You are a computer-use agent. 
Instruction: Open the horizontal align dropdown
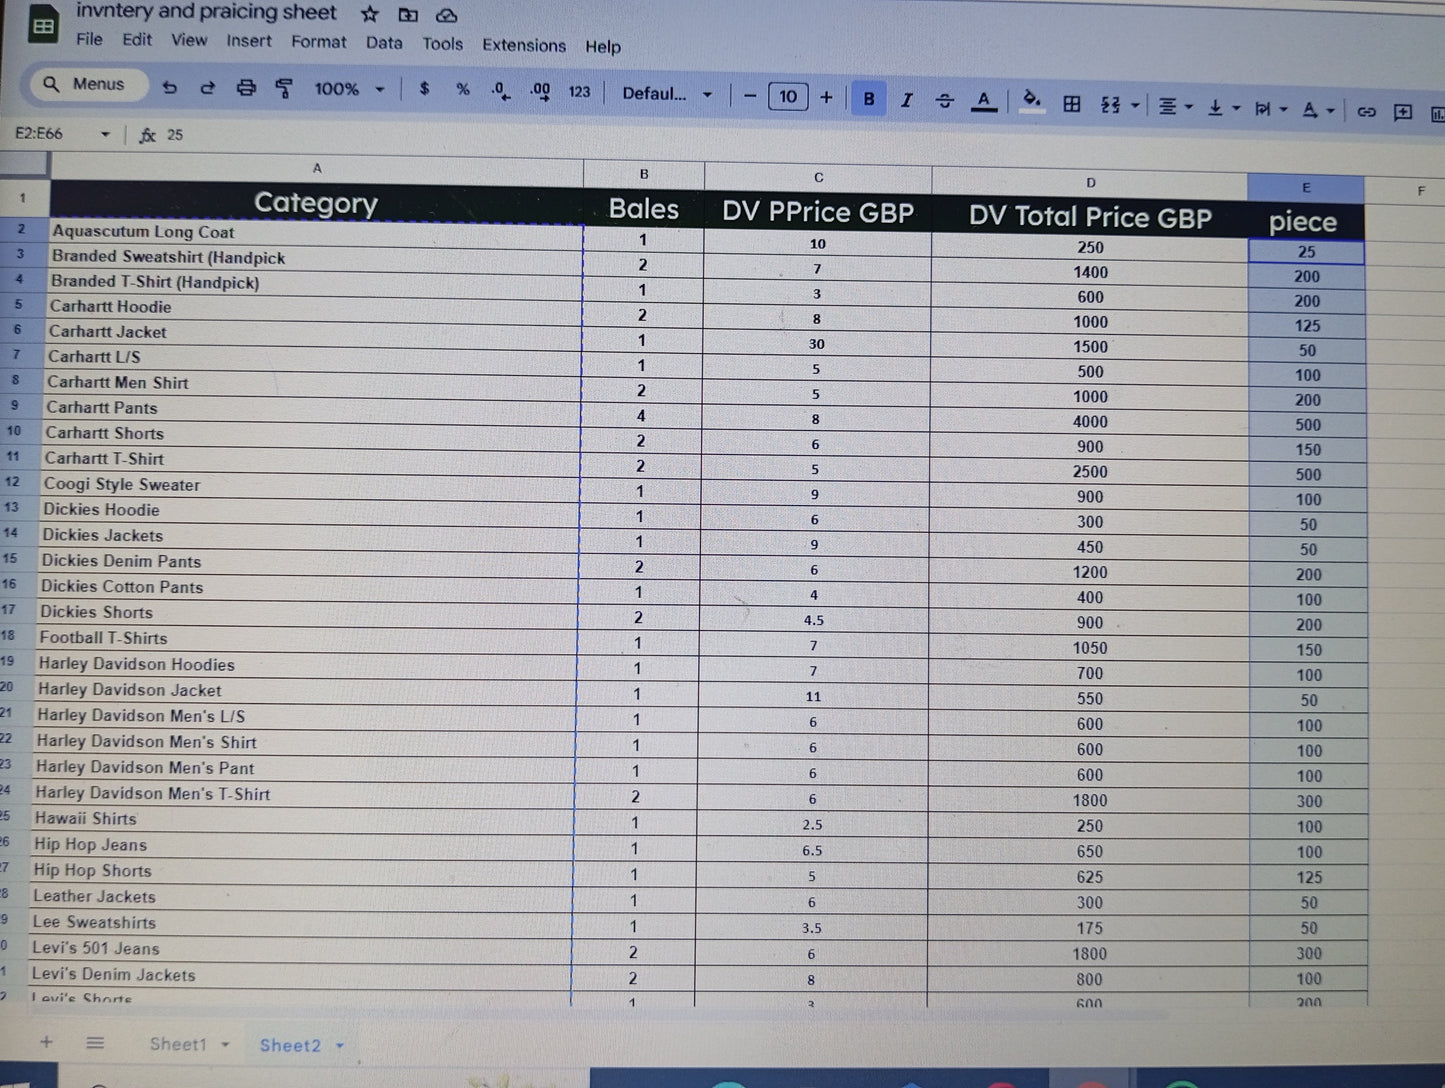tap(1175, 106)
